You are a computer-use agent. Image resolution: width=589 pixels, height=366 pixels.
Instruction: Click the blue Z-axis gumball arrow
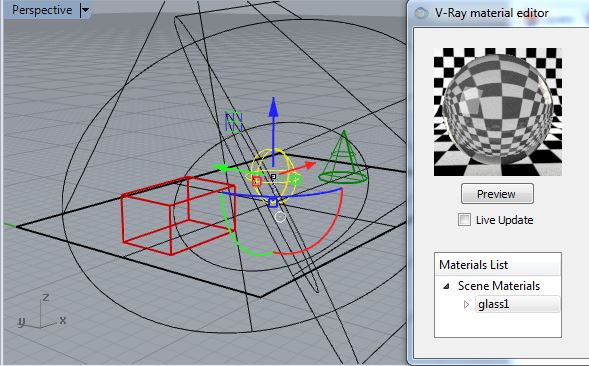coord(273,132)
